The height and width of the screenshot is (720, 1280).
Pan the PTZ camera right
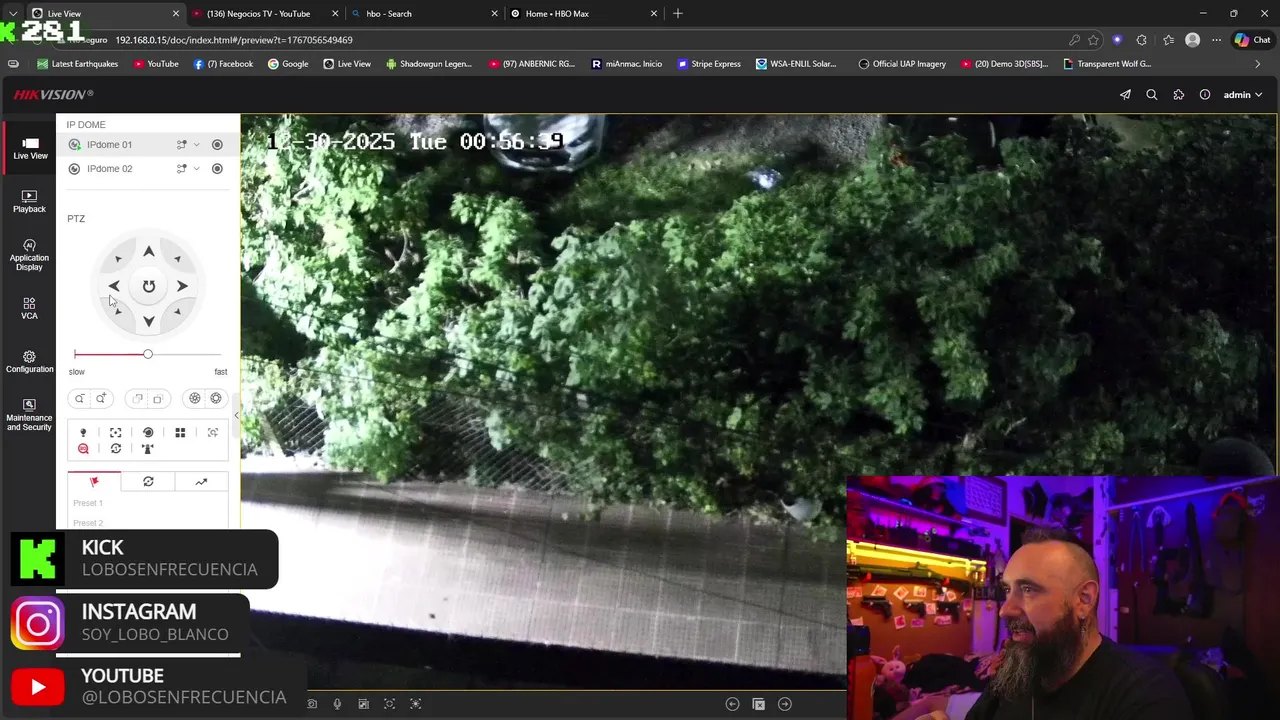182,286
